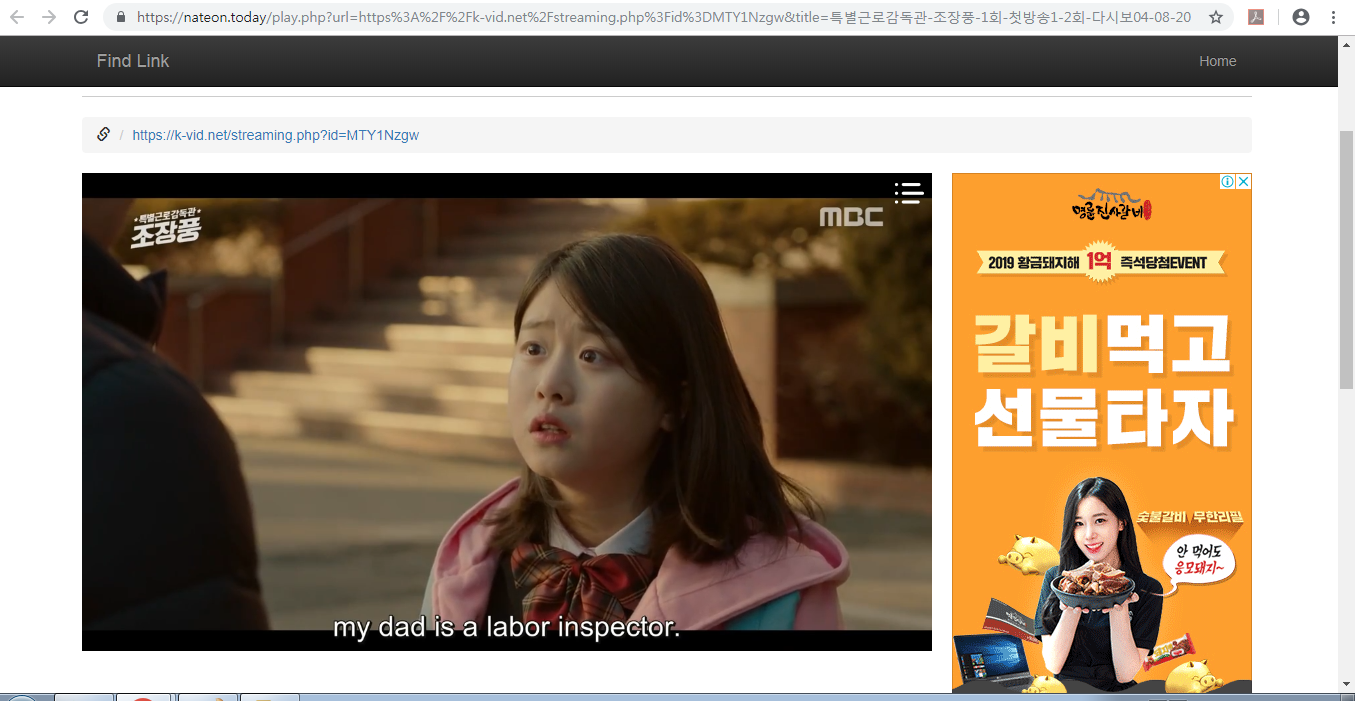Open the video playlist menu icon

click(908, 192)
